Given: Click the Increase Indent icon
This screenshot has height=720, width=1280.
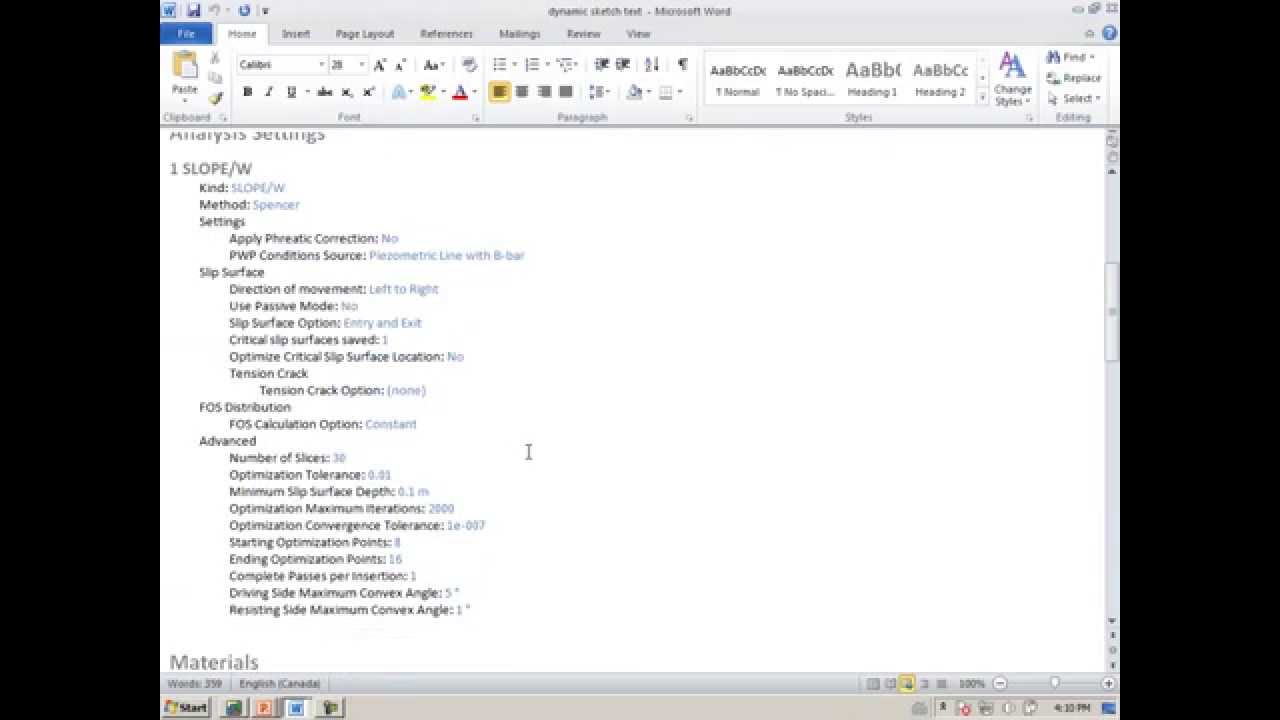Looking at the screenshot, I should 623,65.
